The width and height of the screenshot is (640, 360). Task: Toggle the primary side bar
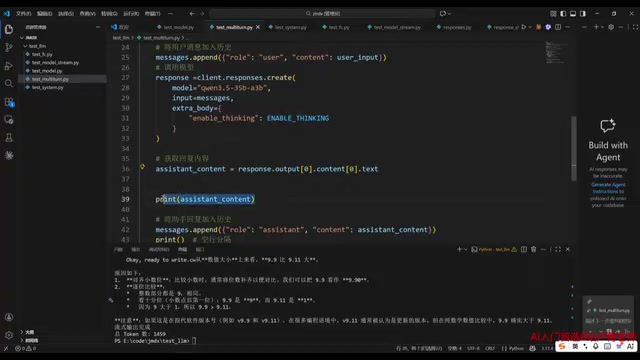(563, 13)
